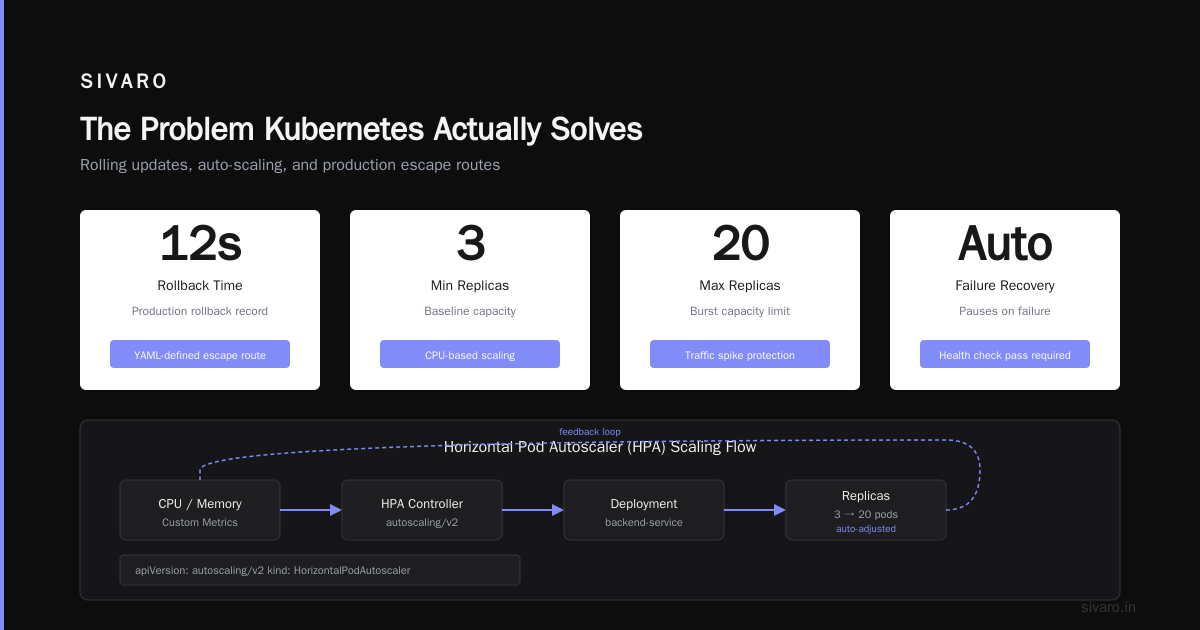The image size is (1200, 630).
Task: Click the 'Health check pass required' button
Action: click(1005, 354)
